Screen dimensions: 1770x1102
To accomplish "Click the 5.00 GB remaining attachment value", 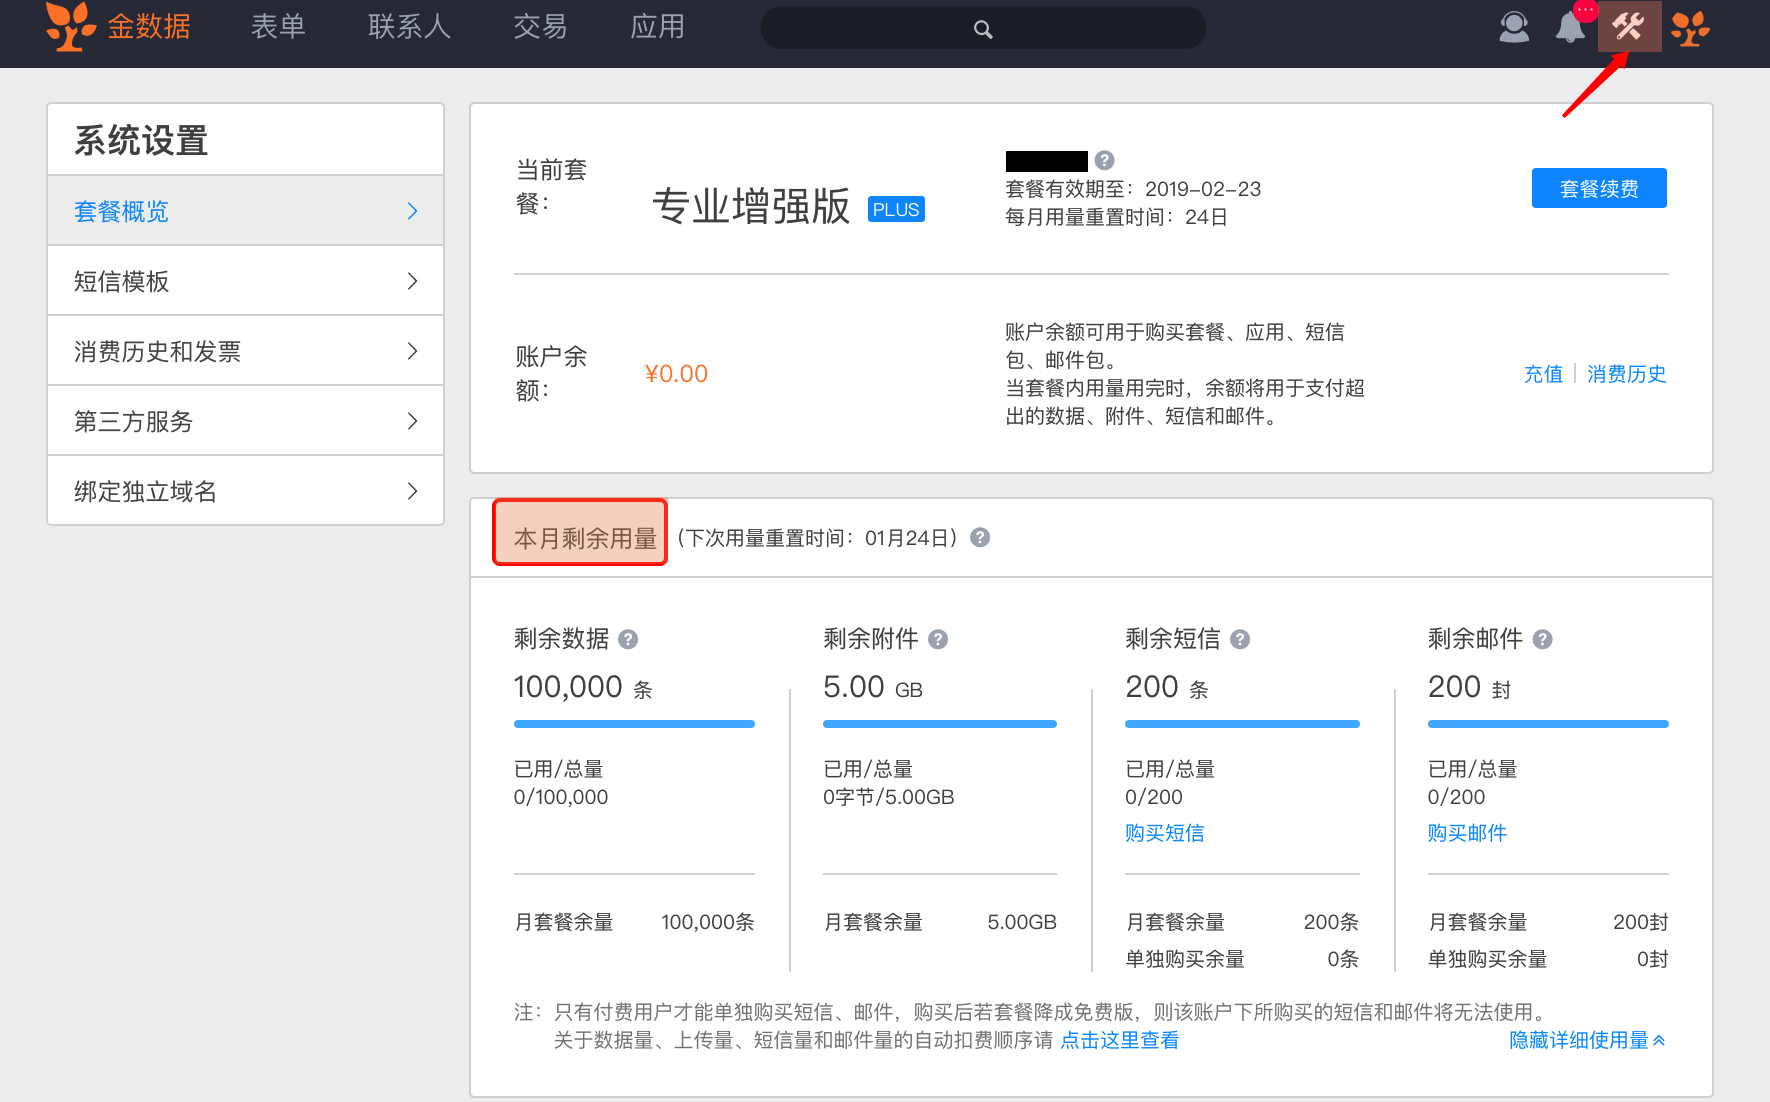I will (873, 687).
